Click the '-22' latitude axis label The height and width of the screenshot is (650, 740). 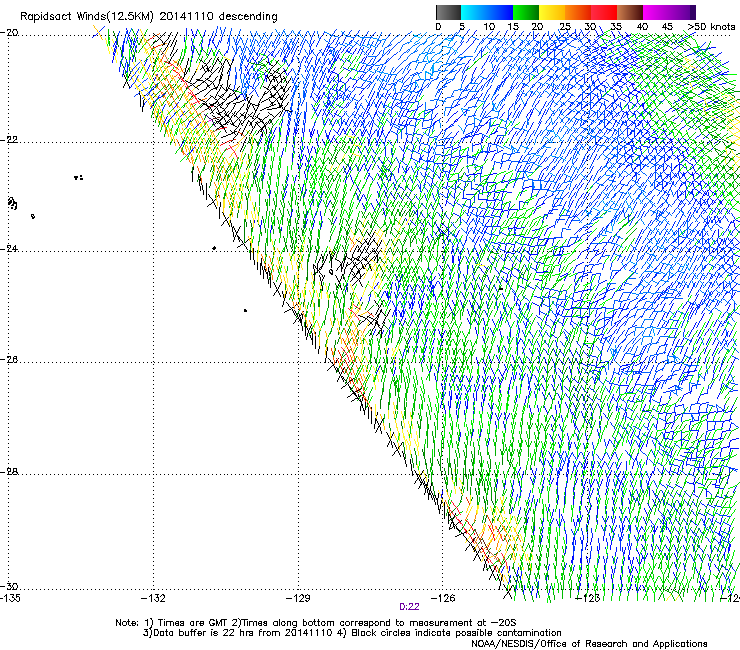(x=9, y=140)
